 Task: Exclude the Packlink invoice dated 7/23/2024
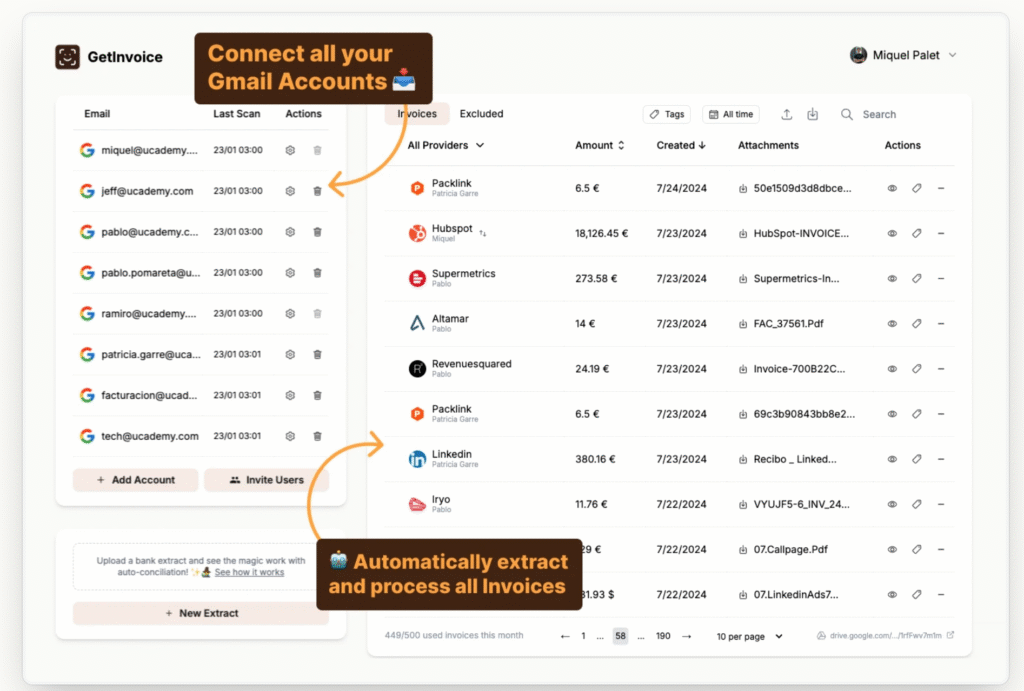point(941,413)
